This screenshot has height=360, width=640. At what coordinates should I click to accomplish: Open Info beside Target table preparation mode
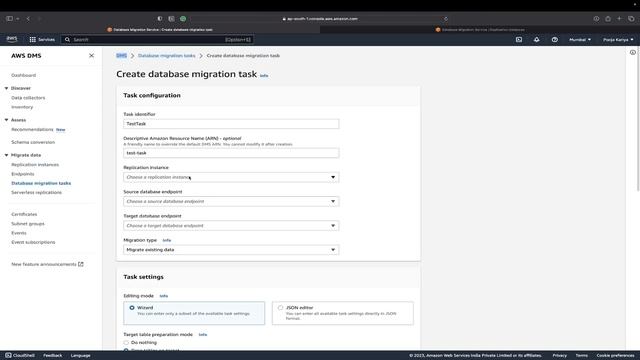[202, 335]
